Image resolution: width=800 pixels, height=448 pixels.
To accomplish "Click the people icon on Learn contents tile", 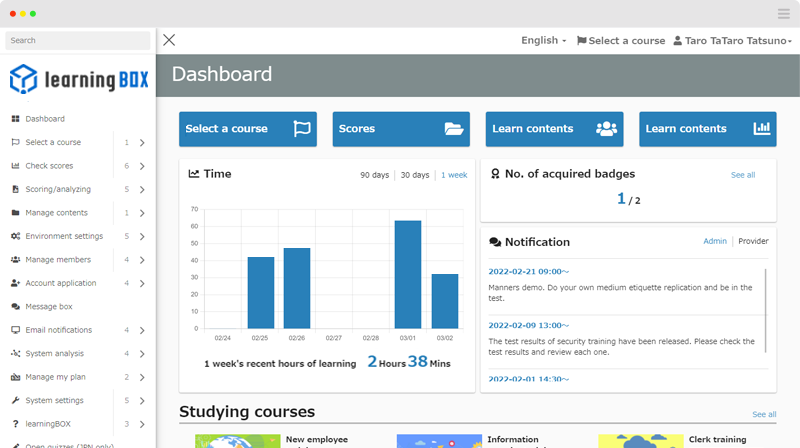I will pyautogui.click(x=606, y=129).
